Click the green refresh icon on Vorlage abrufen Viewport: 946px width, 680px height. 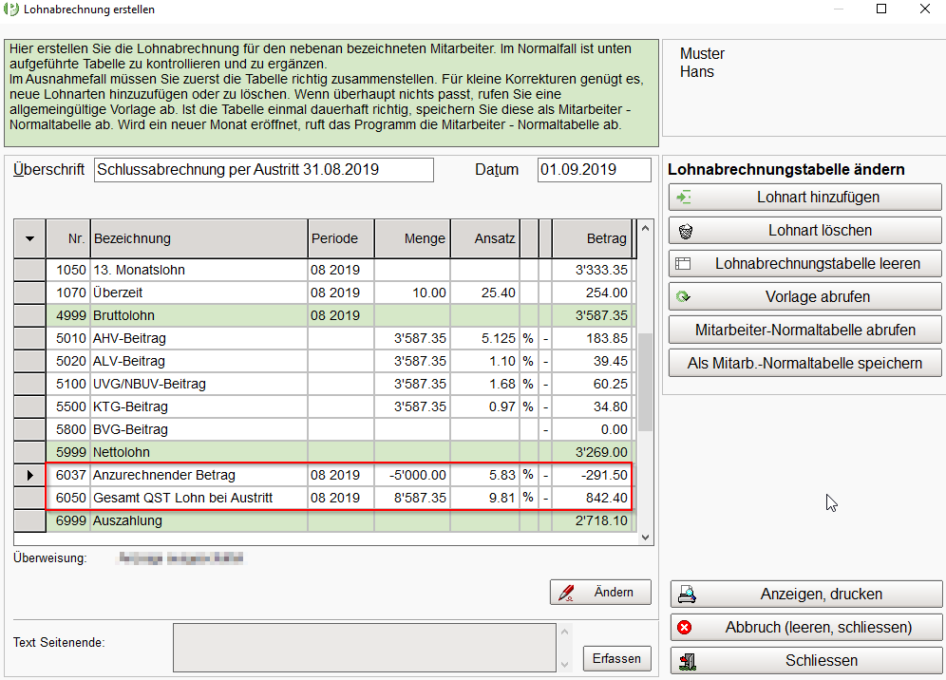684,297
